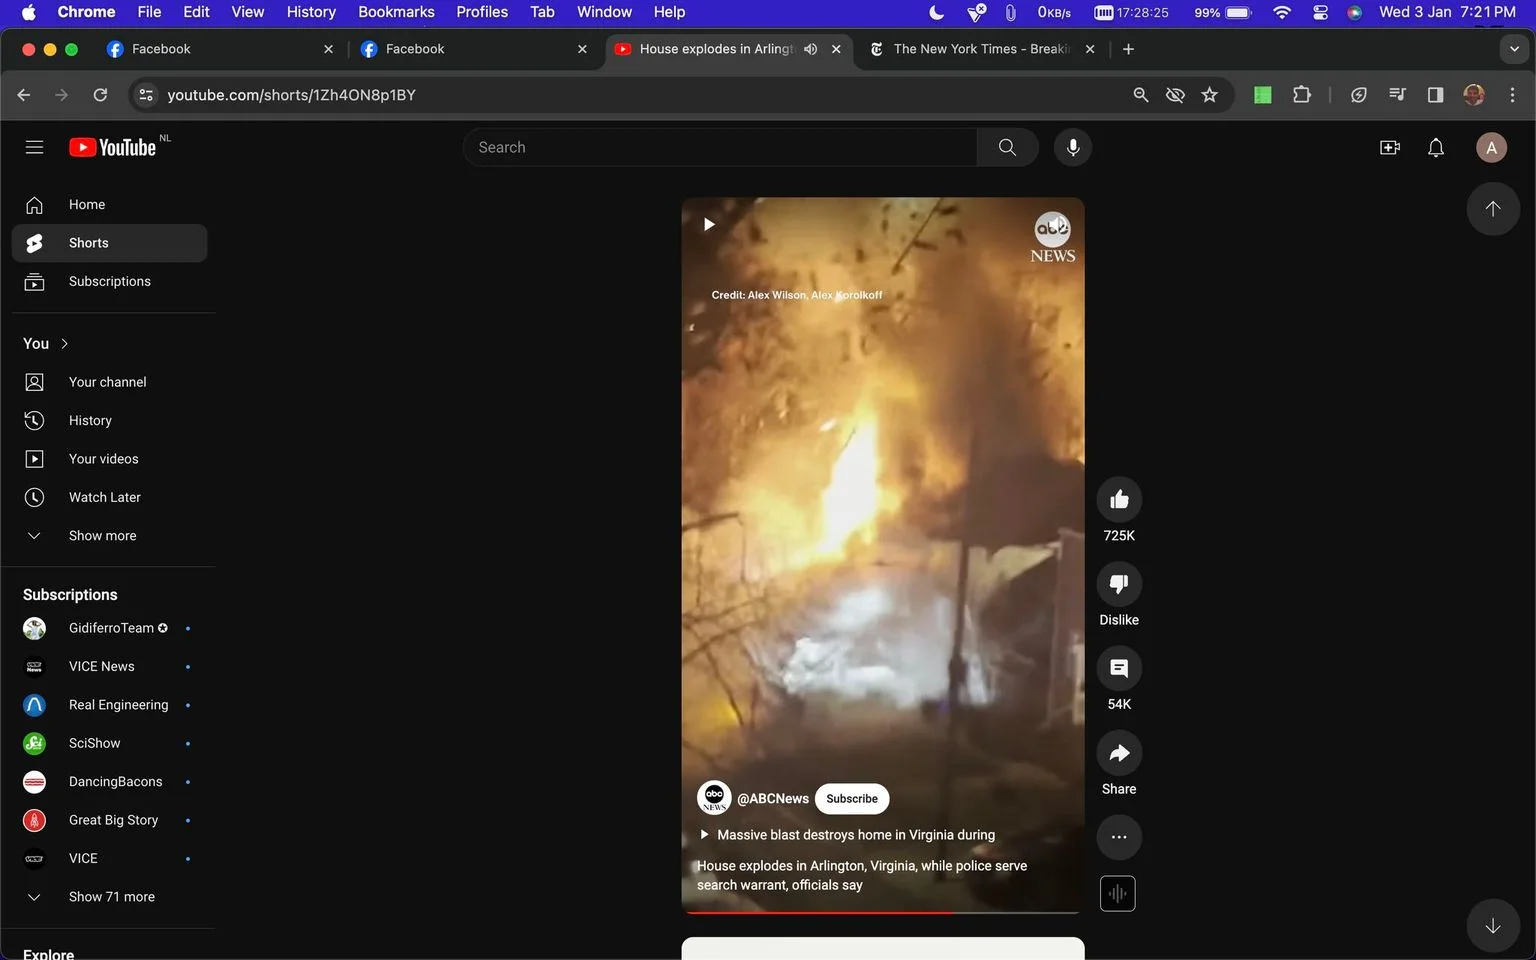This screenshot has height=960, width=1536.
Task: Open the Chrome tab search dropdown
Action: (x=1514, y=49)
